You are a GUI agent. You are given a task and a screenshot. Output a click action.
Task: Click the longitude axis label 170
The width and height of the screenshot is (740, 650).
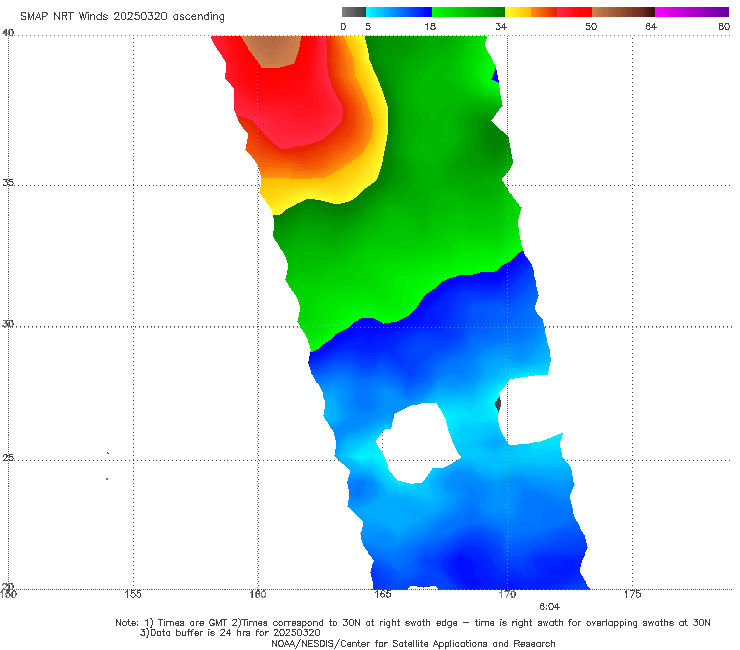[x=507, y=594]
